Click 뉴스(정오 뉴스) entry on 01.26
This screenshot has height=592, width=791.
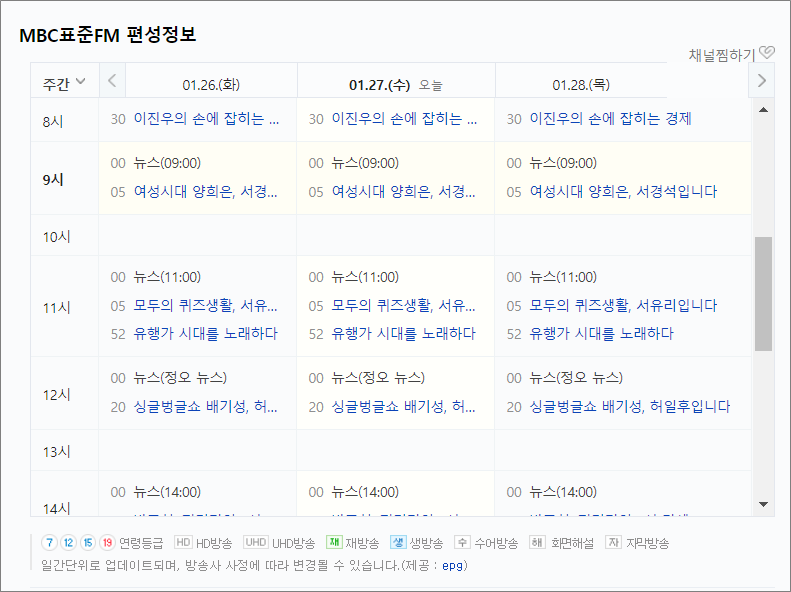tap(180, 378)
